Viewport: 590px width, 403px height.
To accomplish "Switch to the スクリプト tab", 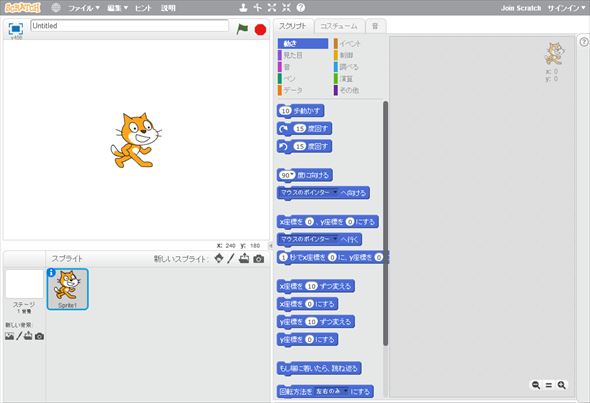I will point(293,26).
